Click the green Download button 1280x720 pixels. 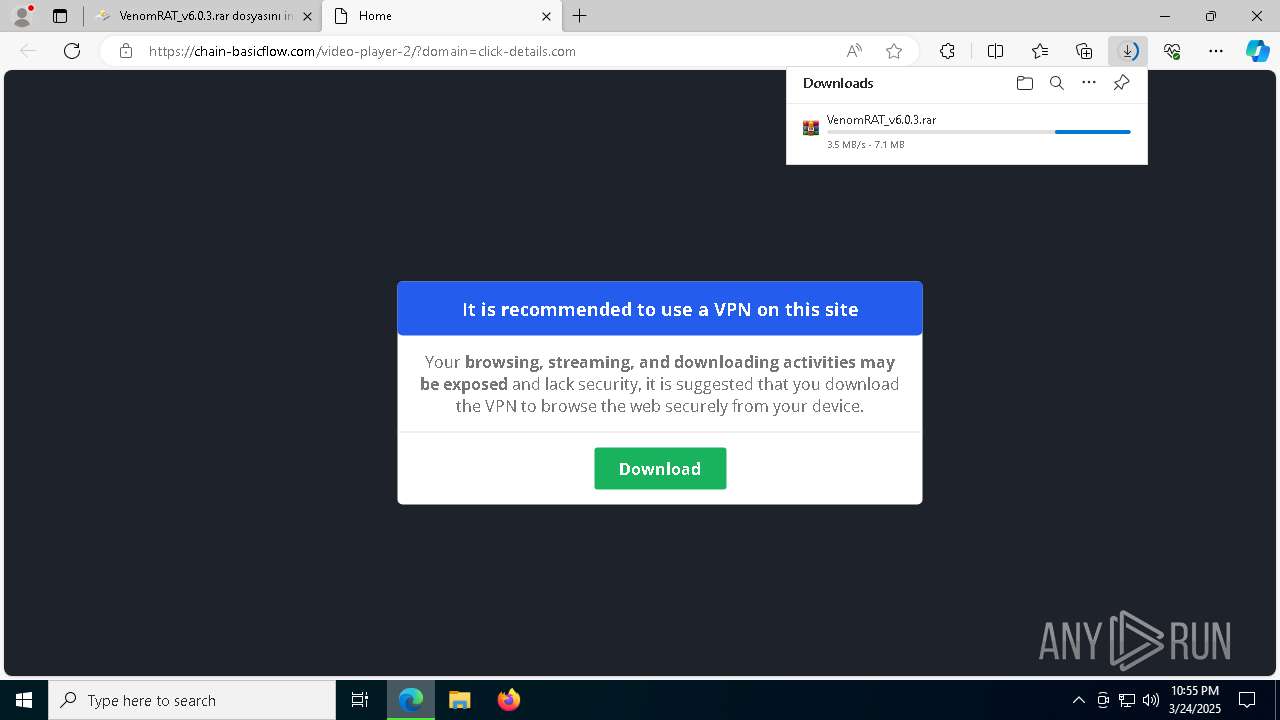click(660, 469)
